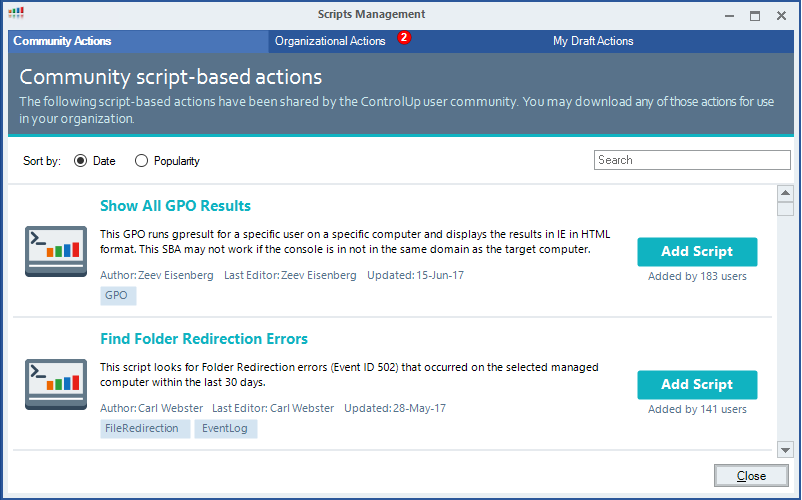Click the red notification badge showing 2
This screenshot has width=802, height=500.
404,37
